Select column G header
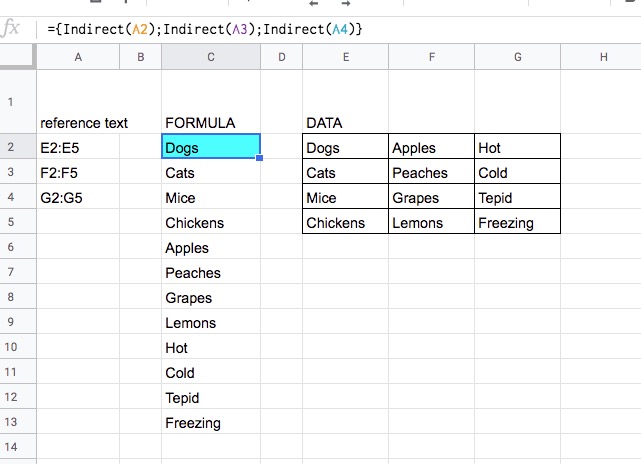Viewport: 641px width, 464px height. (518, 57)
